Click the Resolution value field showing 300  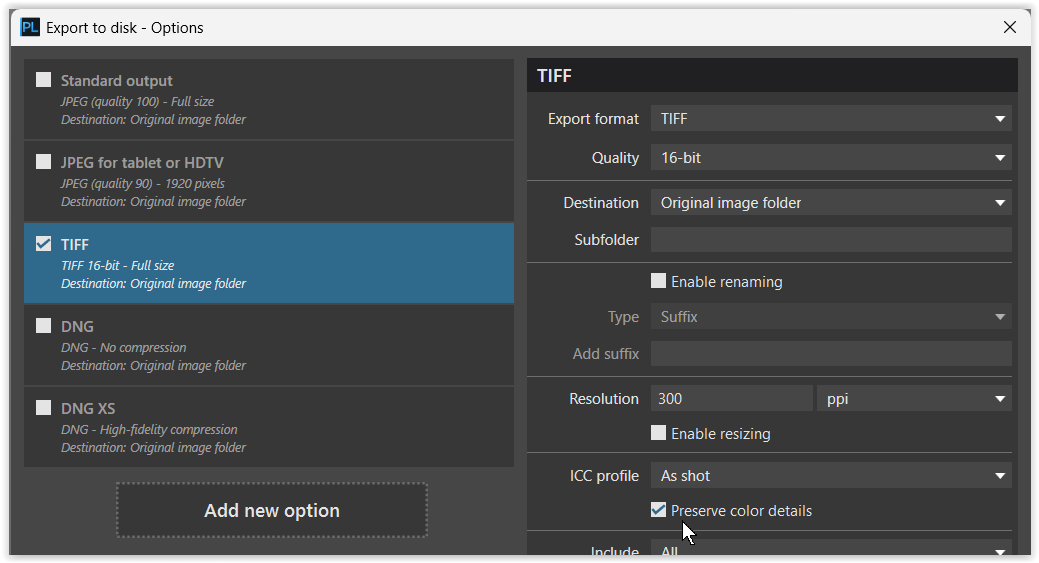[732, 399]
